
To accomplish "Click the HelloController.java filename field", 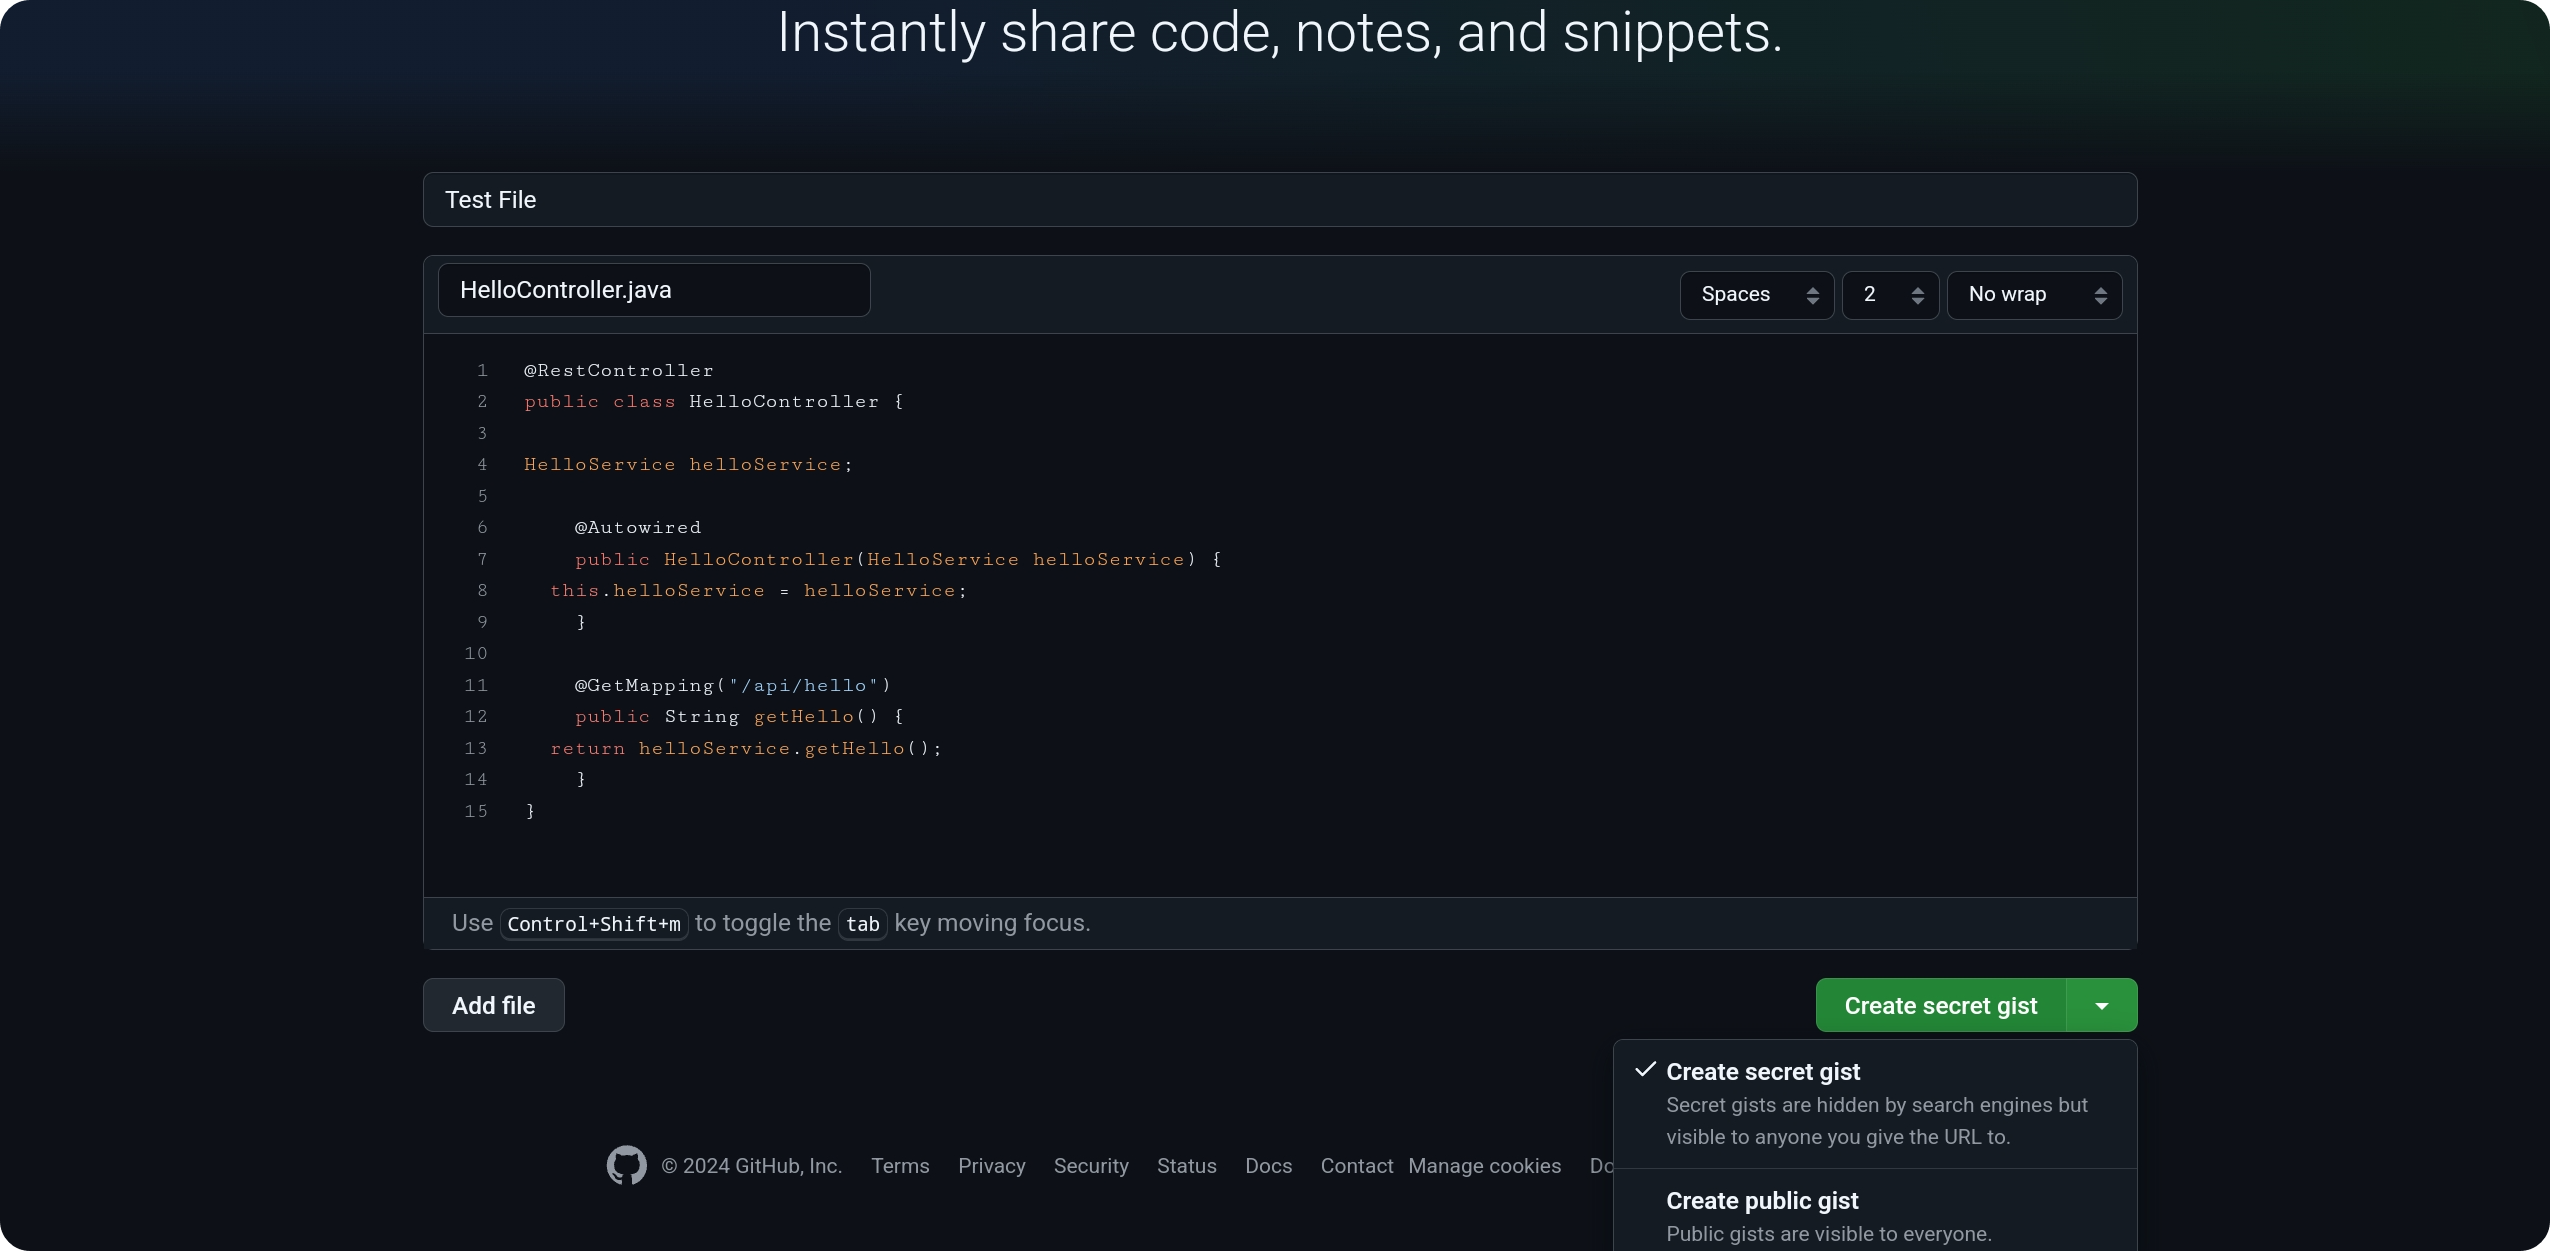I will pyautogui.click(x=653, y=290).
